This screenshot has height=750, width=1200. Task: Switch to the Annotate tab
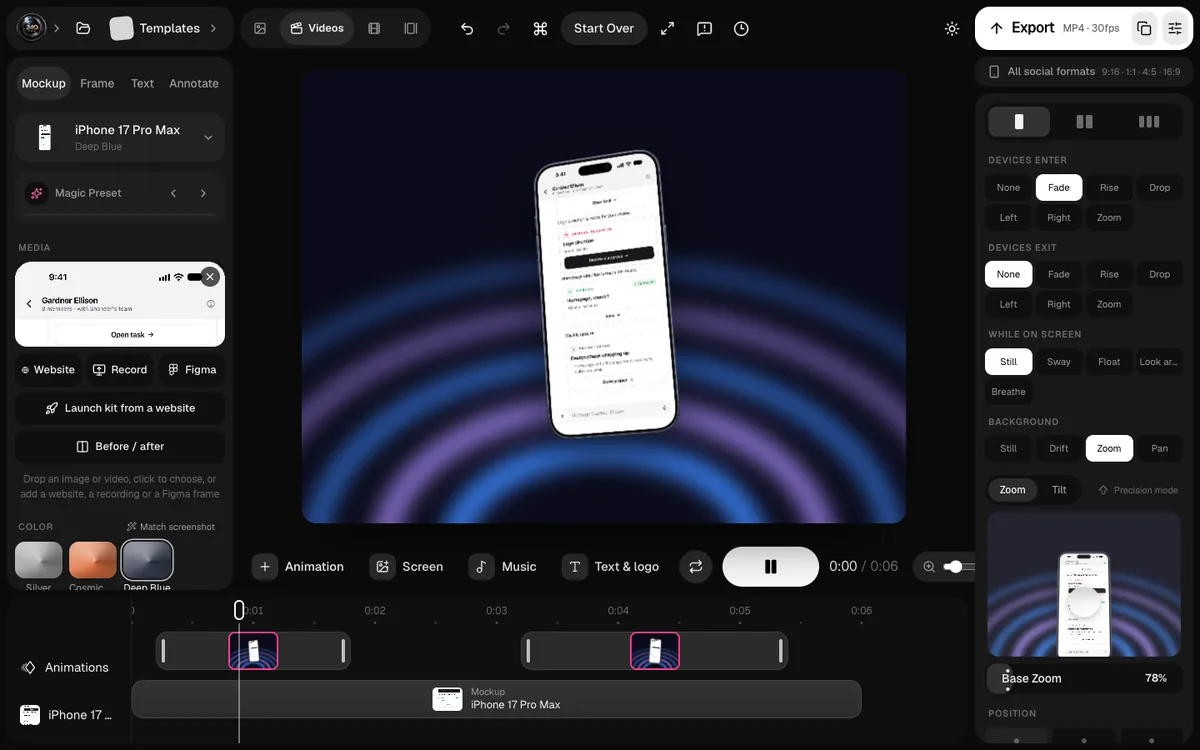click(x=194, y=83)
